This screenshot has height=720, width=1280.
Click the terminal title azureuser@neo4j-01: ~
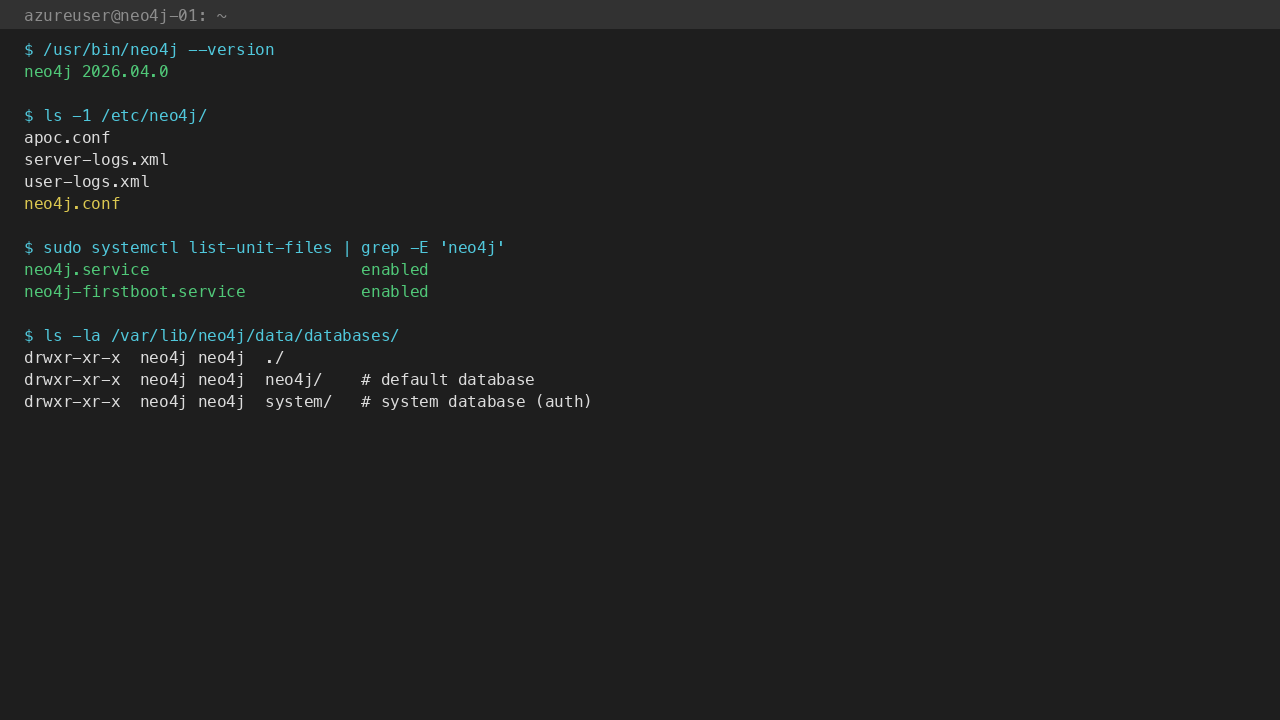coord(125,16)
